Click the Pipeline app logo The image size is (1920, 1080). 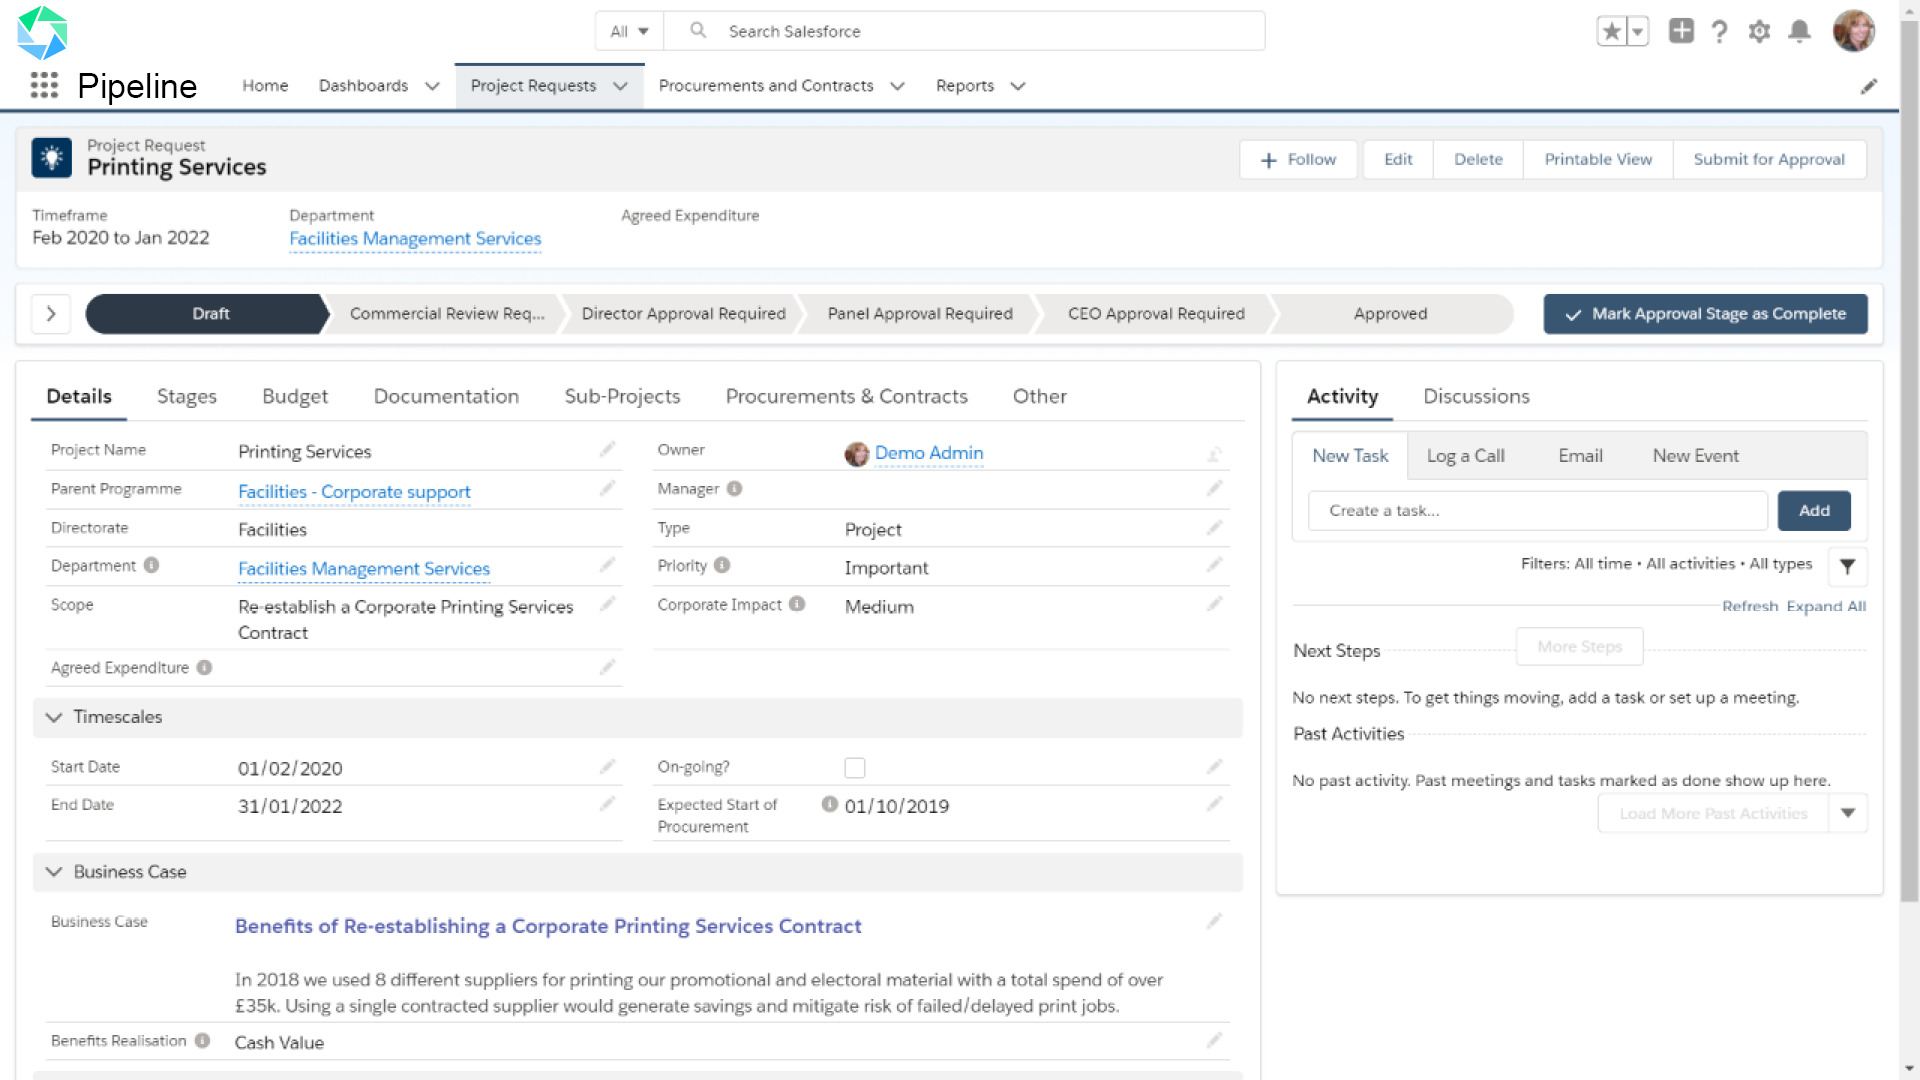(42, 32)
